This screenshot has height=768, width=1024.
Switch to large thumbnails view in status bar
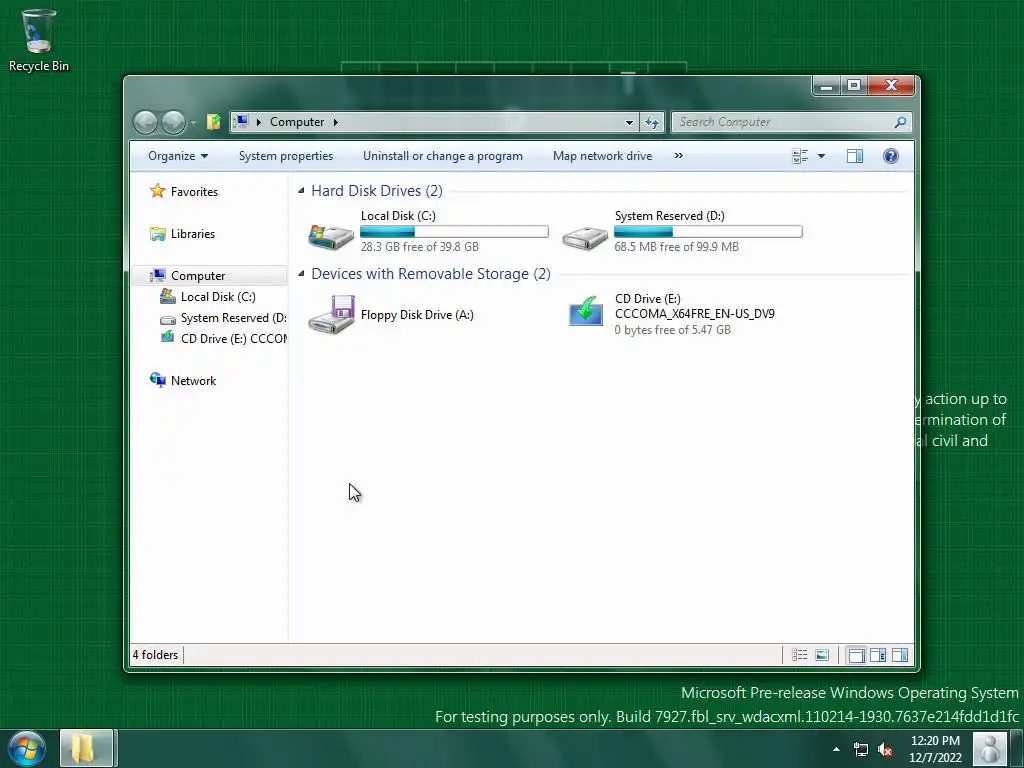[822, 655]
